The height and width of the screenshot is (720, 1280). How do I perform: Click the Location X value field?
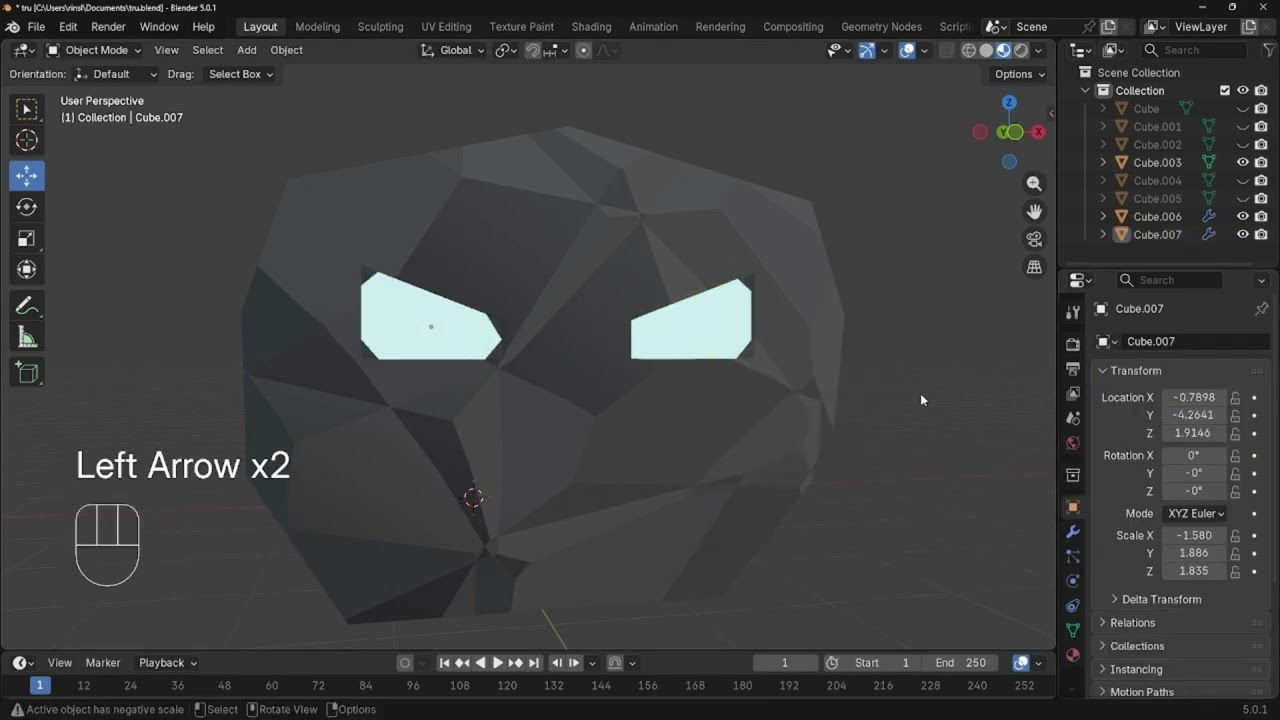pos(1194,397)
